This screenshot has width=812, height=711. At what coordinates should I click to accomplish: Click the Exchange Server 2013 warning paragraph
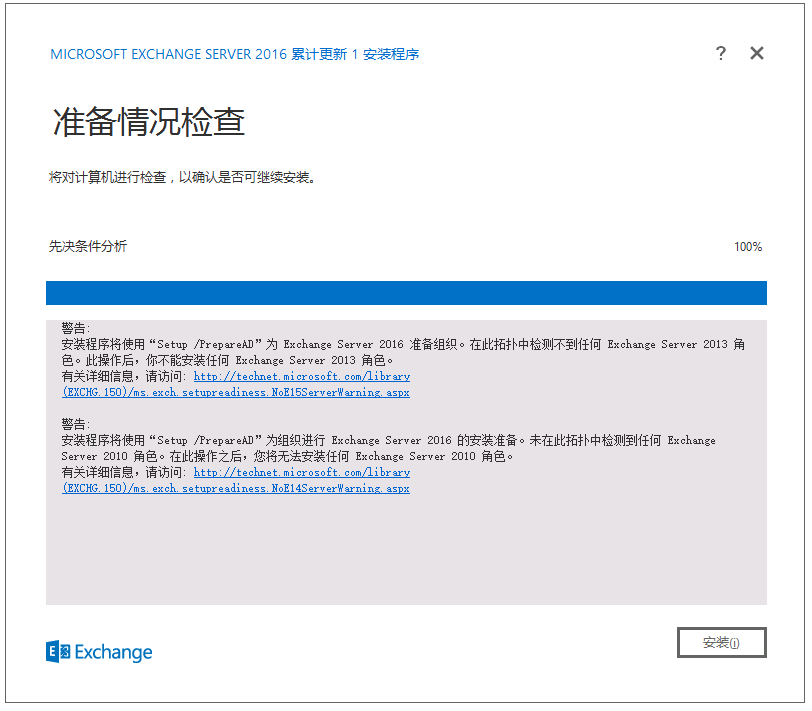pyautogui.click(x=400, y=352)
